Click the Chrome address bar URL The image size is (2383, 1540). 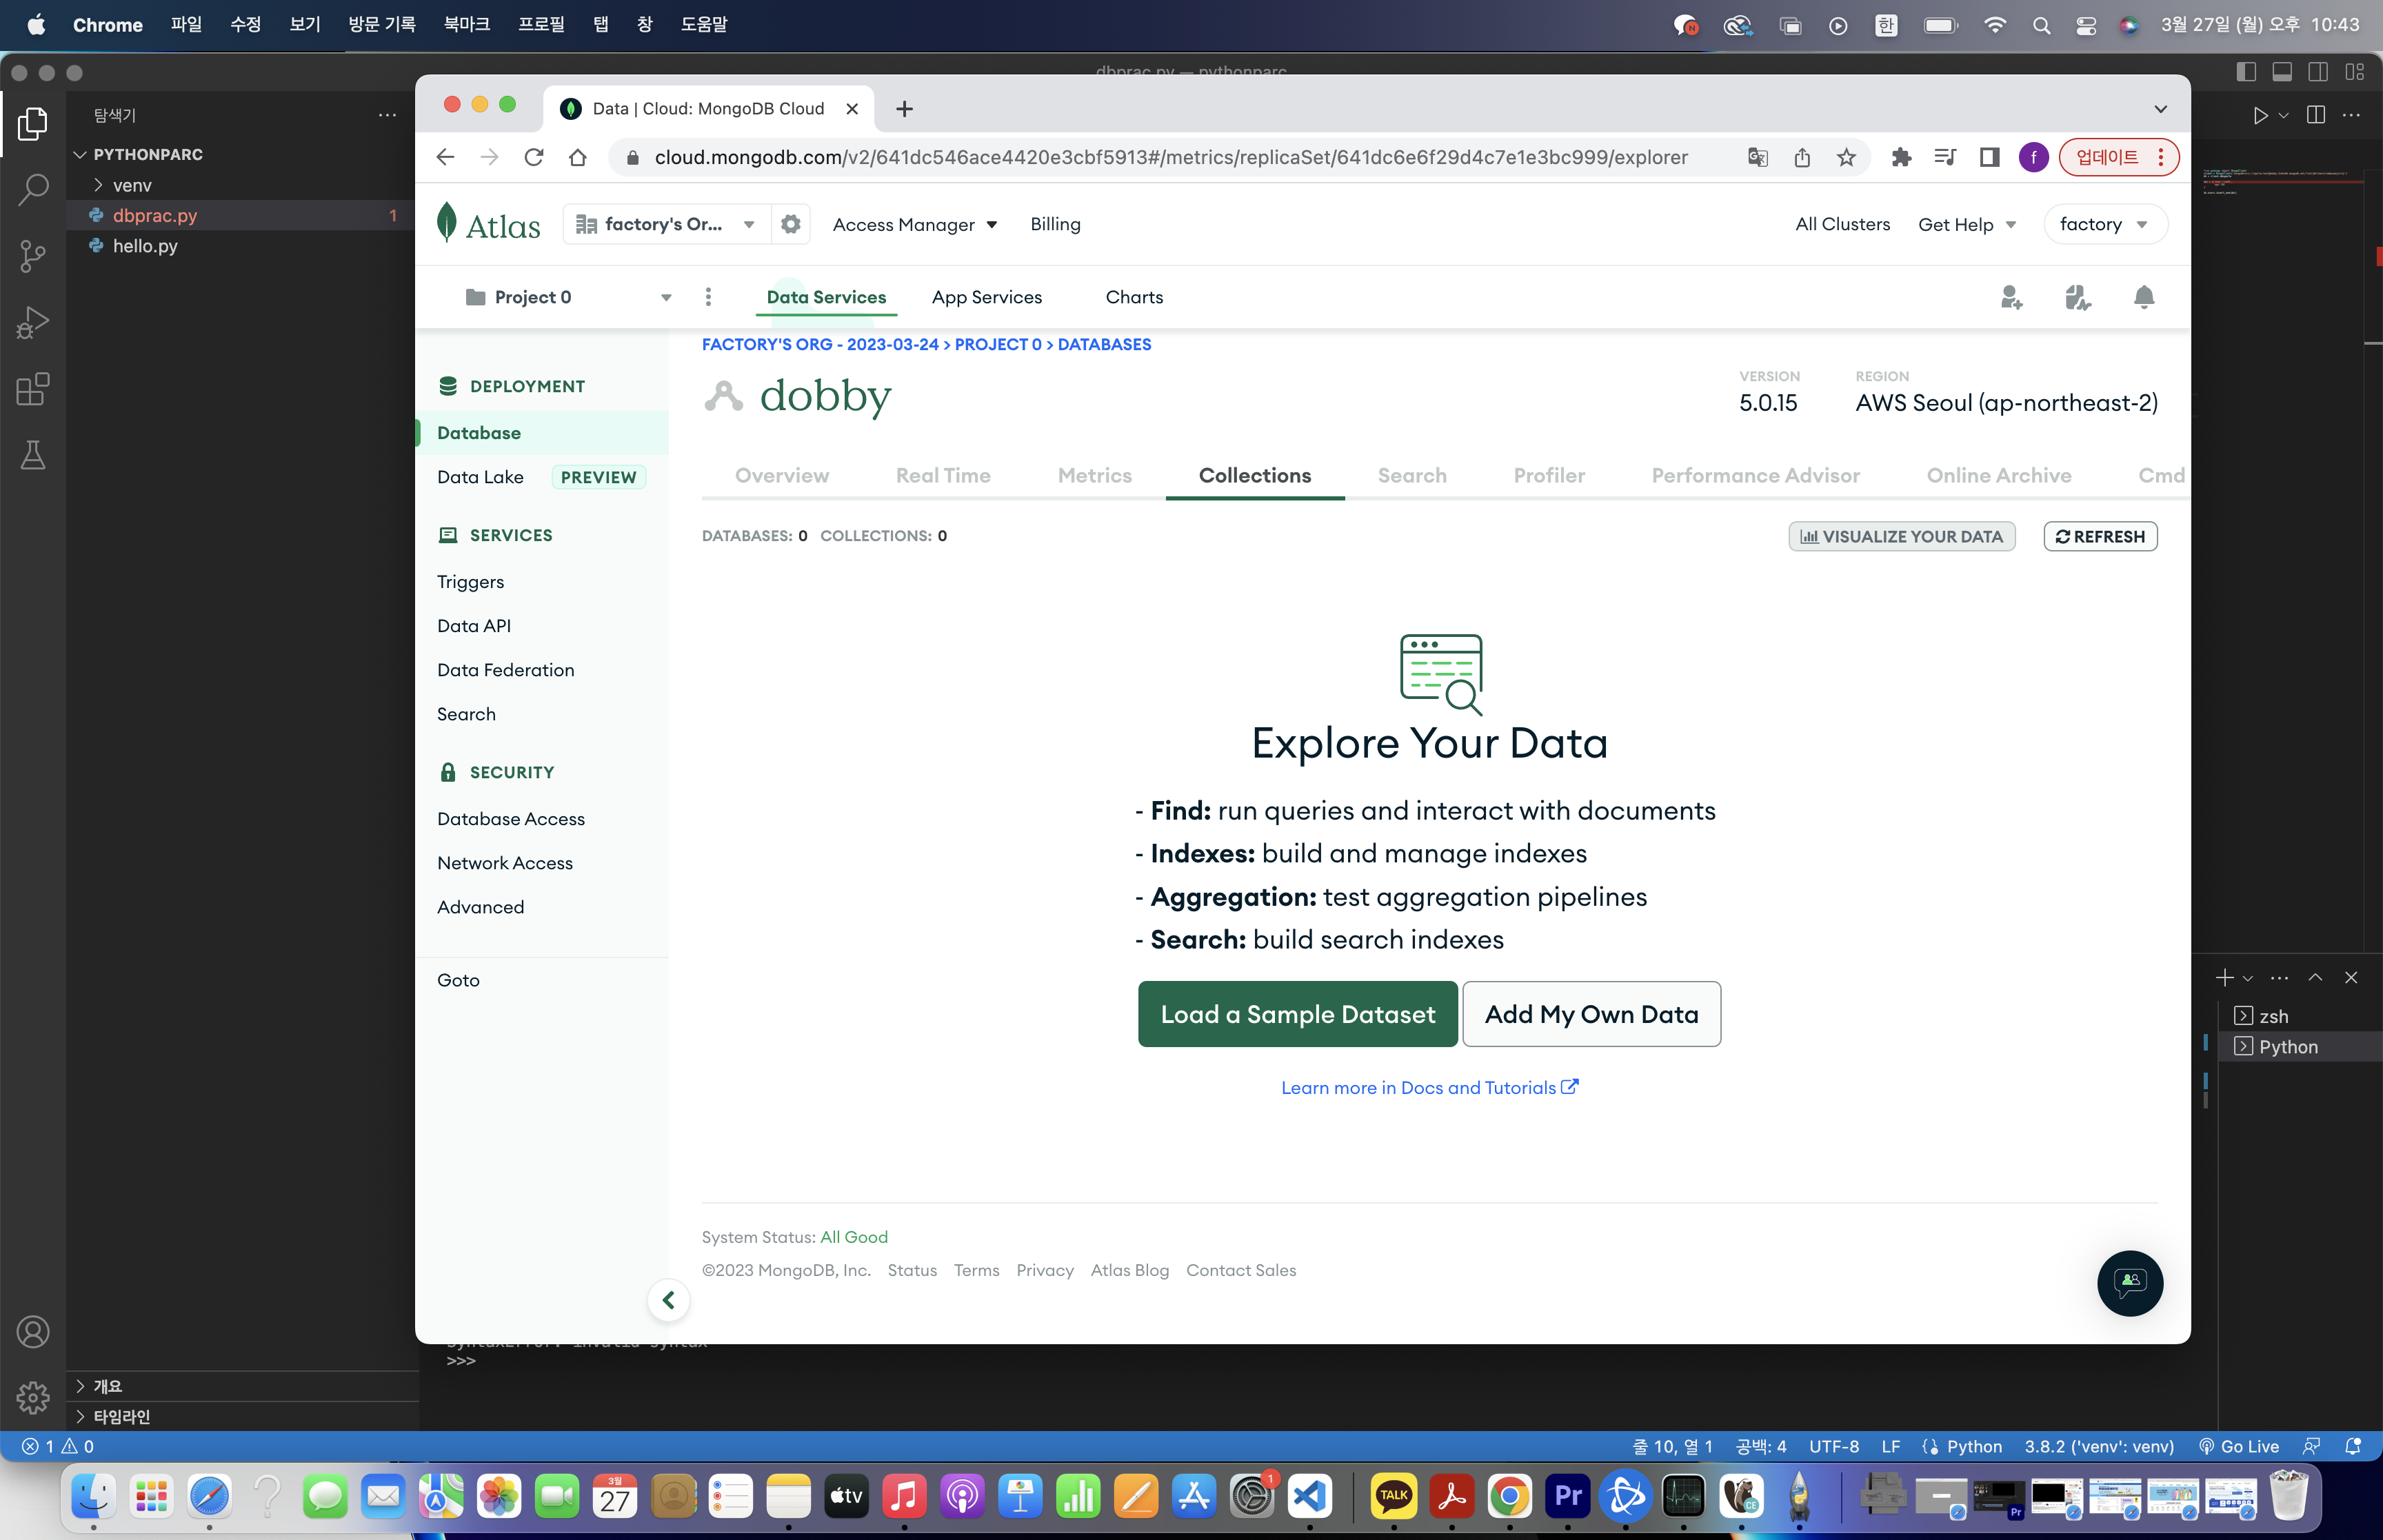click(1170, 157)
